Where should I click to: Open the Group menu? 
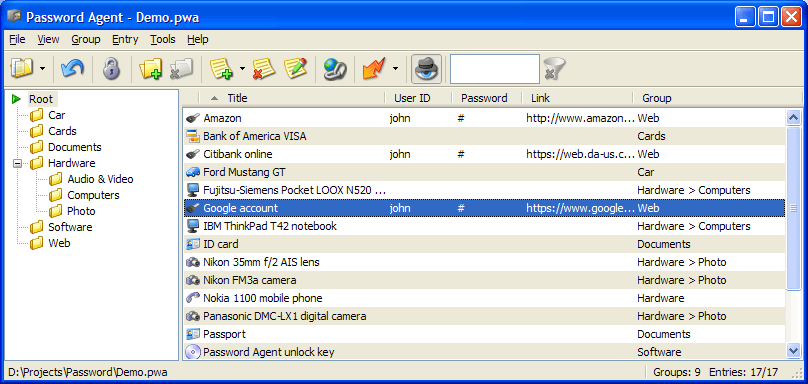click(x=86, y=39)
